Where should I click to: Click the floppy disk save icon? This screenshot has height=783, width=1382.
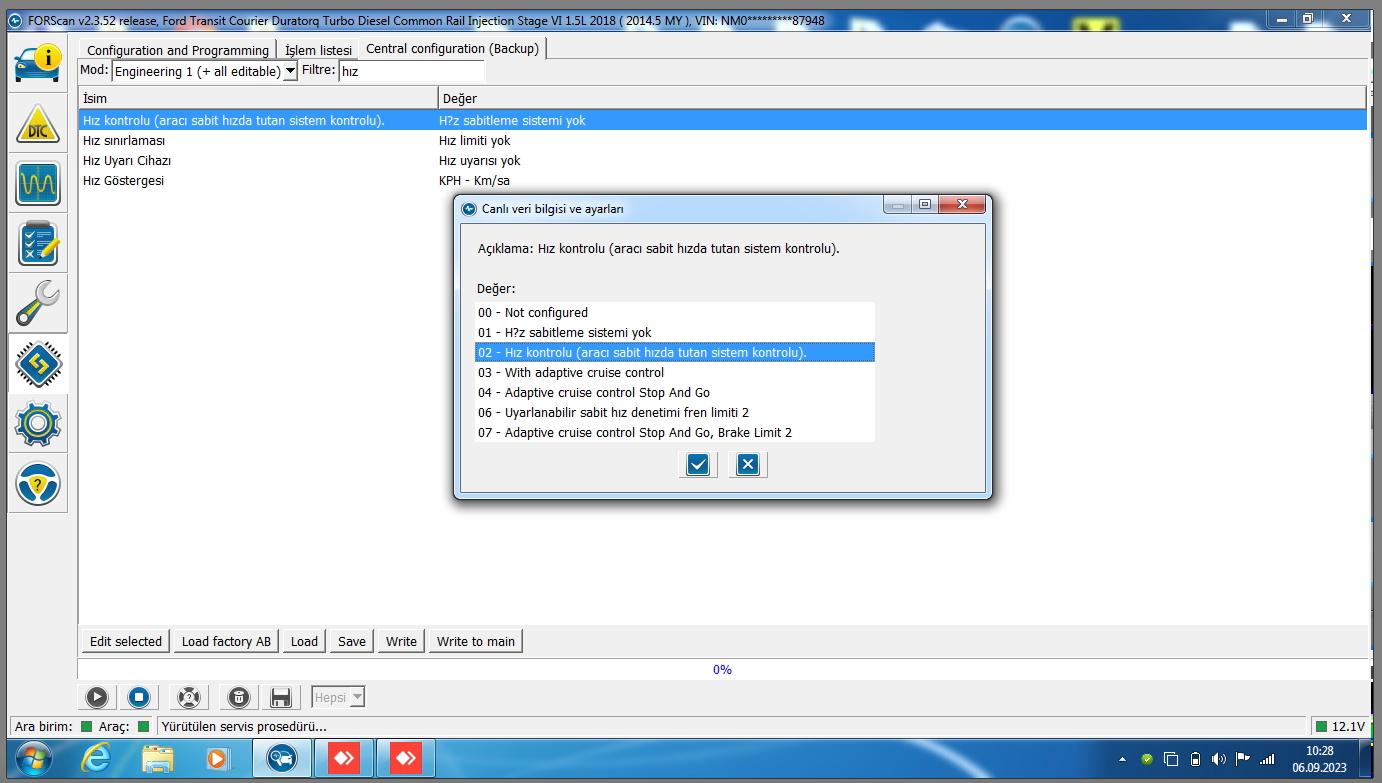tap(280, 697)
